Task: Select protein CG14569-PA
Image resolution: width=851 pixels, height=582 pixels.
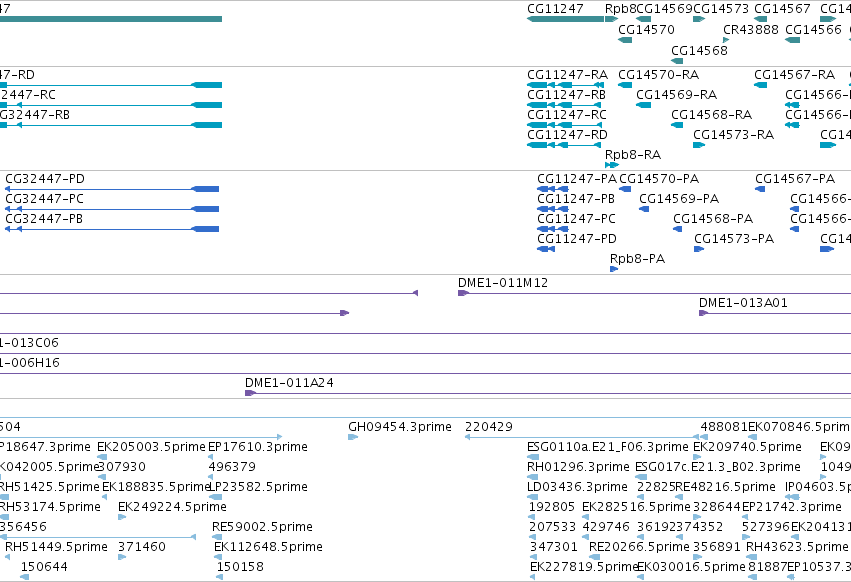Action: pos(679,199)
